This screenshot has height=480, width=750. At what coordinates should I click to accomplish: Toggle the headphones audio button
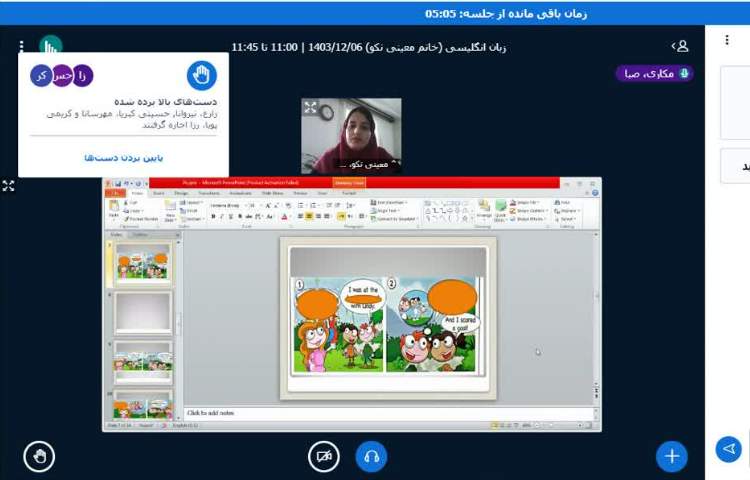click(371, 456)
